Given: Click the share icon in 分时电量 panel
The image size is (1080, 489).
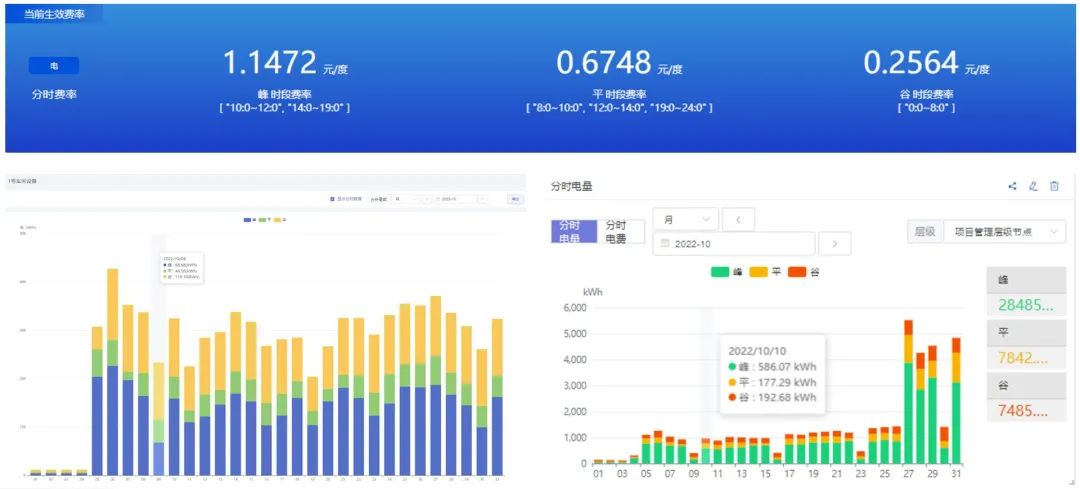Looking at the screenshot, I should [1012, 186].
